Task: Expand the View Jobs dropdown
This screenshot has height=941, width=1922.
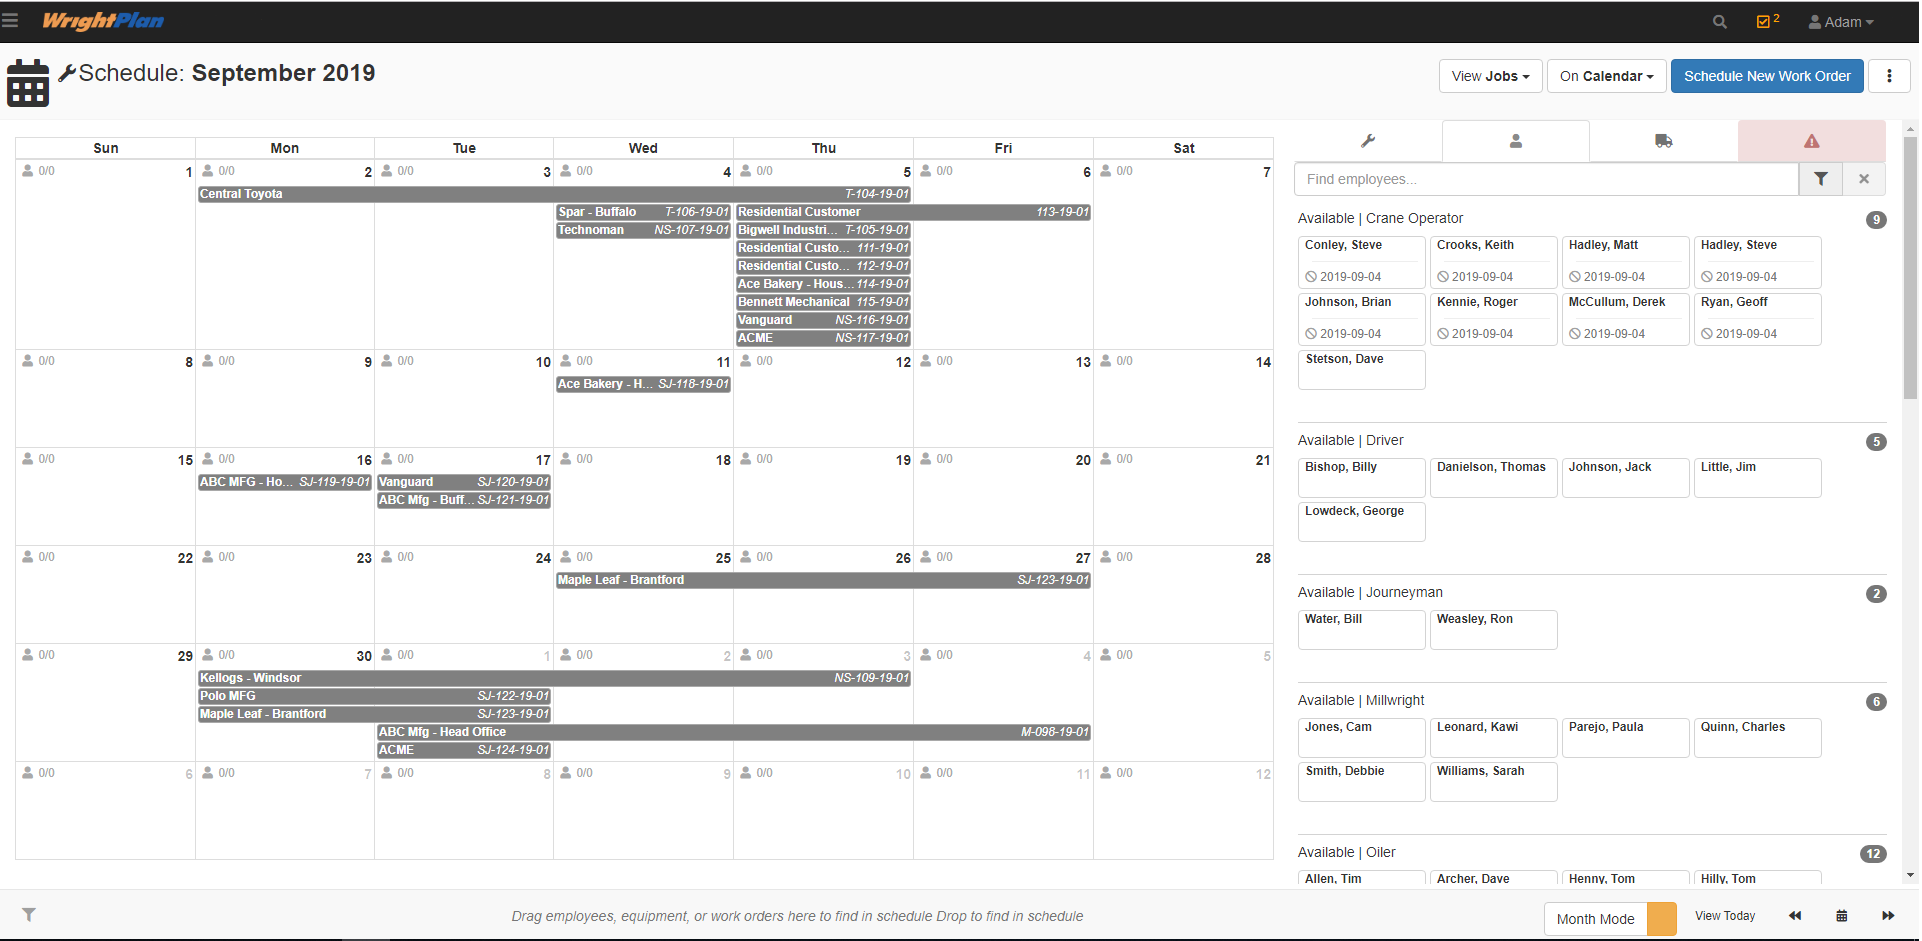Action: (x=1489, y=76)
